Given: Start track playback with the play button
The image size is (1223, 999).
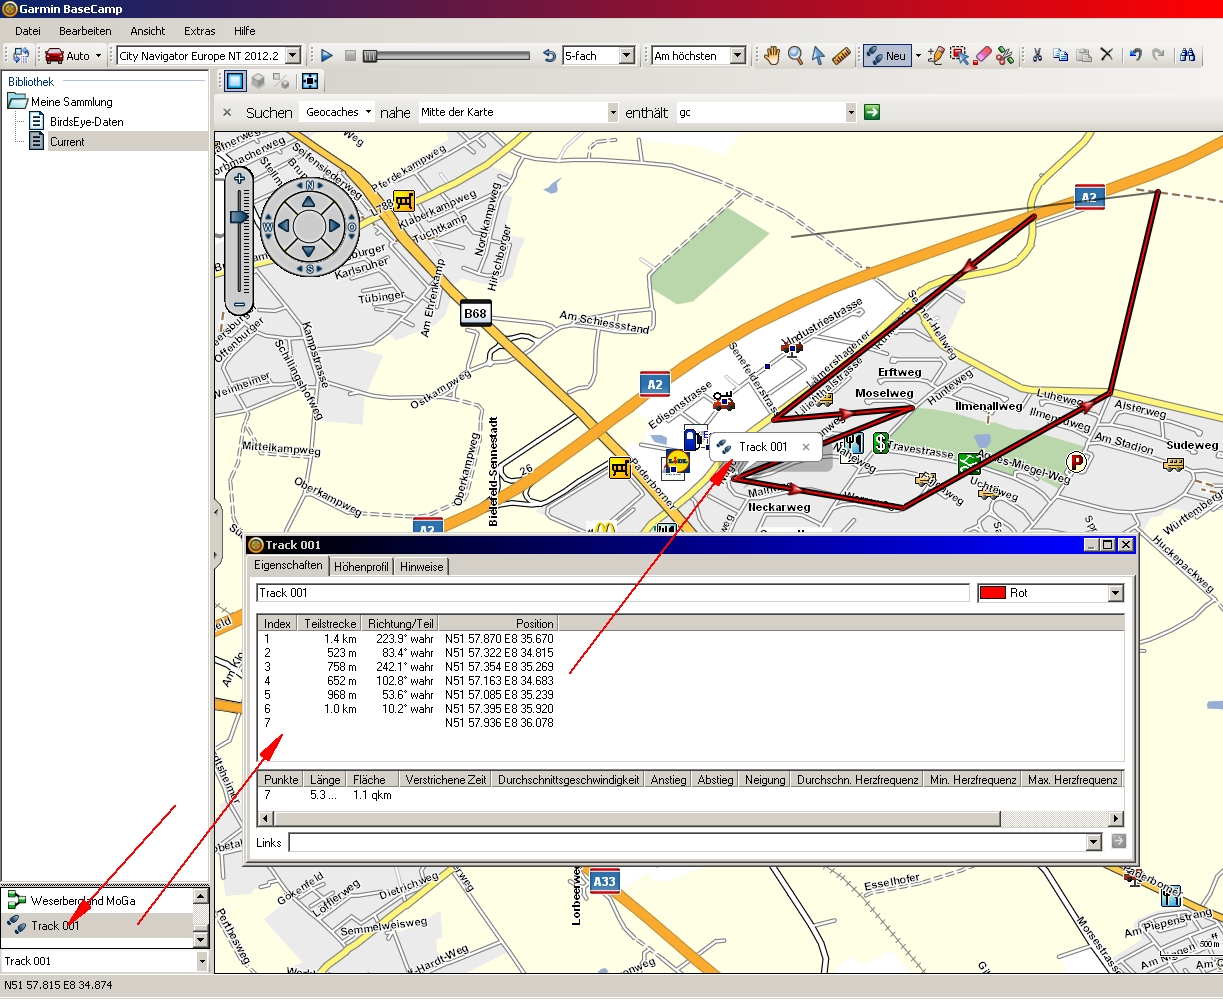Looking at the screenshot, I should pos(327,56).
